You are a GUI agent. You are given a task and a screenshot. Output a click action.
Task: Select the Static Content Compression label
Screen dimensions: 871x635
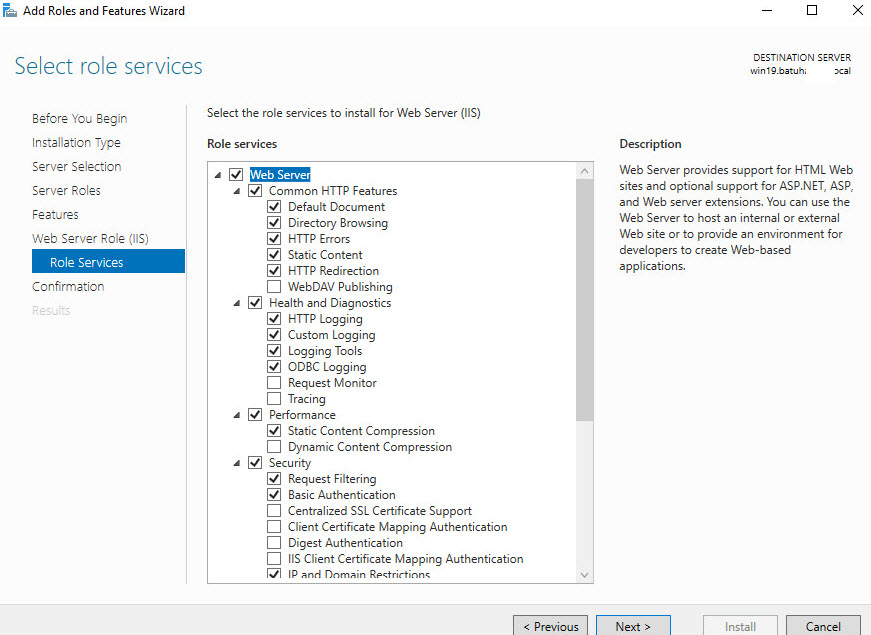(361, 431)
